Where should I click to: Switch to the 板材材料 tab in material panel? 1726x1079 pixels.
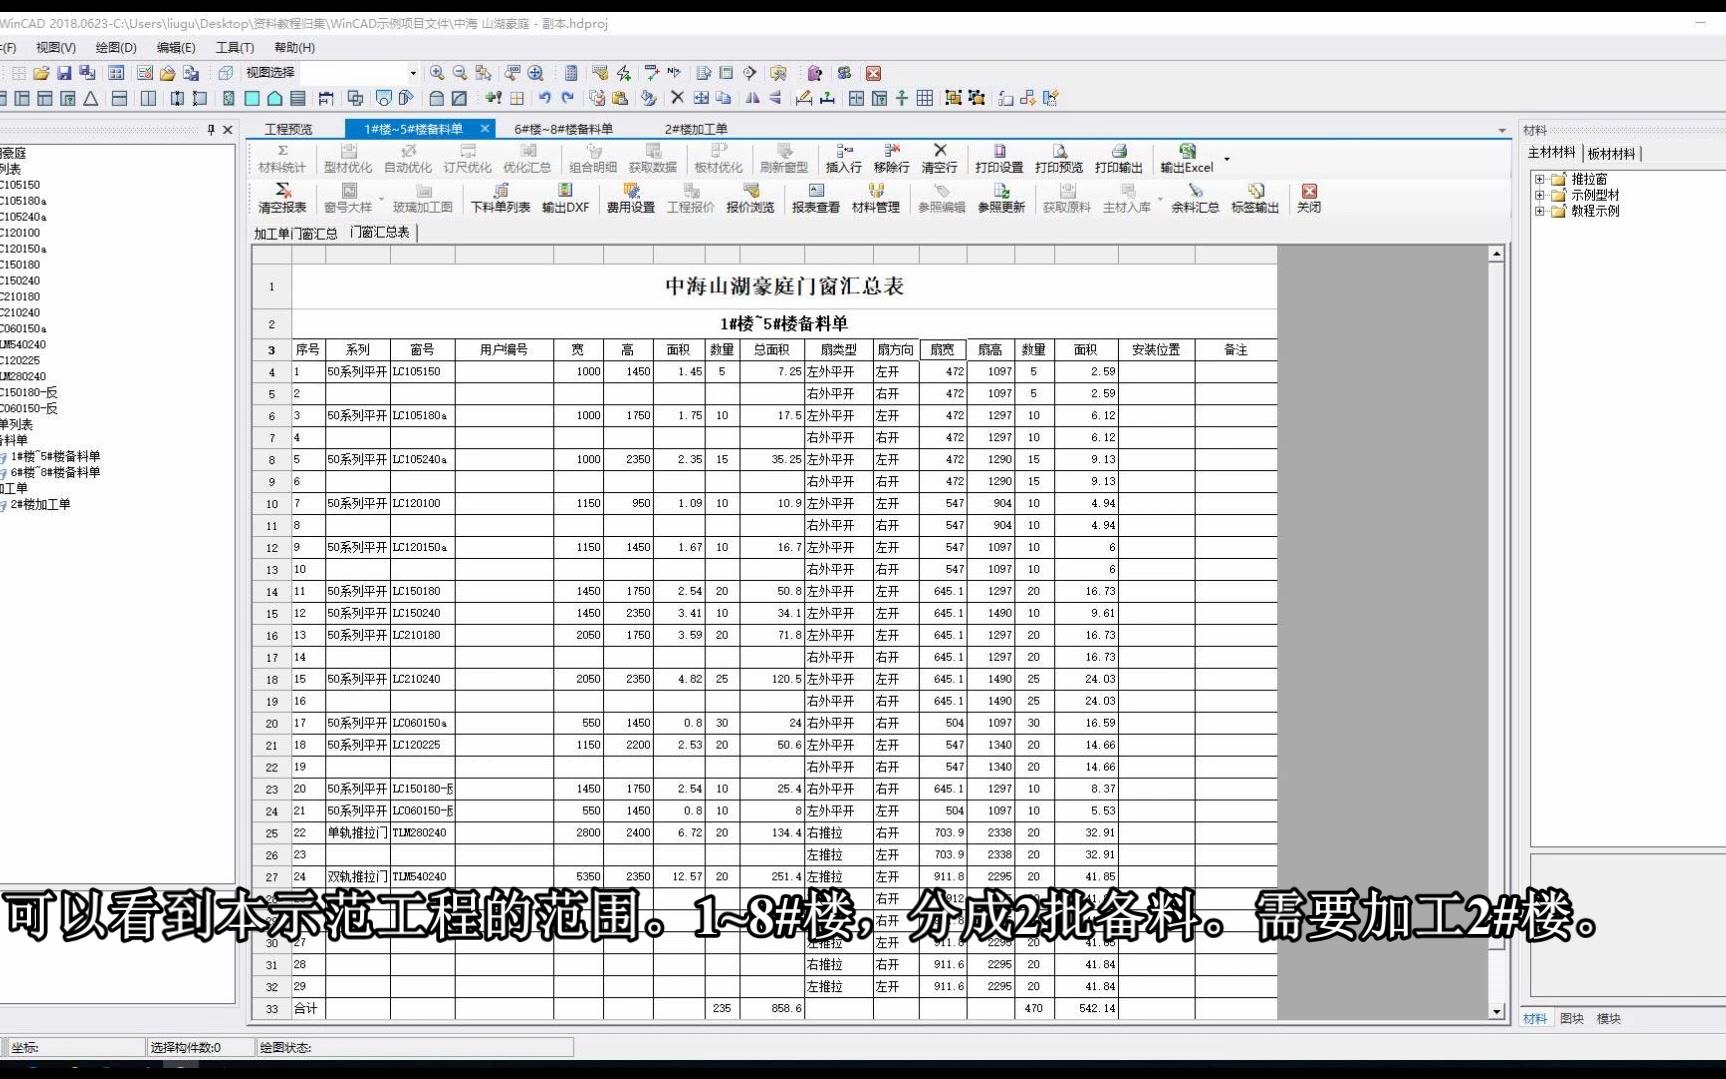point(1611,153)
